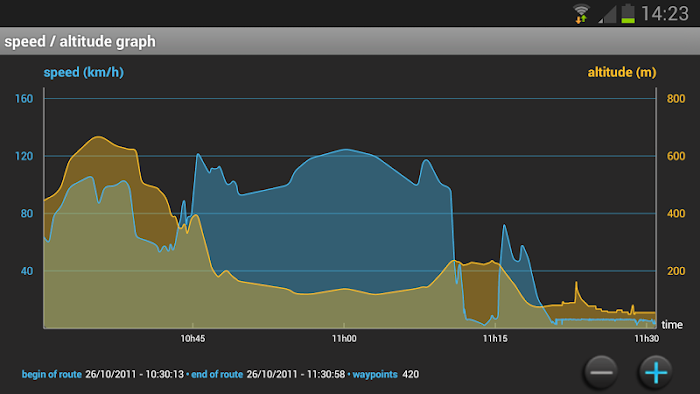The width and height of the screenshot is (700, 394).
Task: Select the altitude (m) axis label
Action: tap(622, 72)
